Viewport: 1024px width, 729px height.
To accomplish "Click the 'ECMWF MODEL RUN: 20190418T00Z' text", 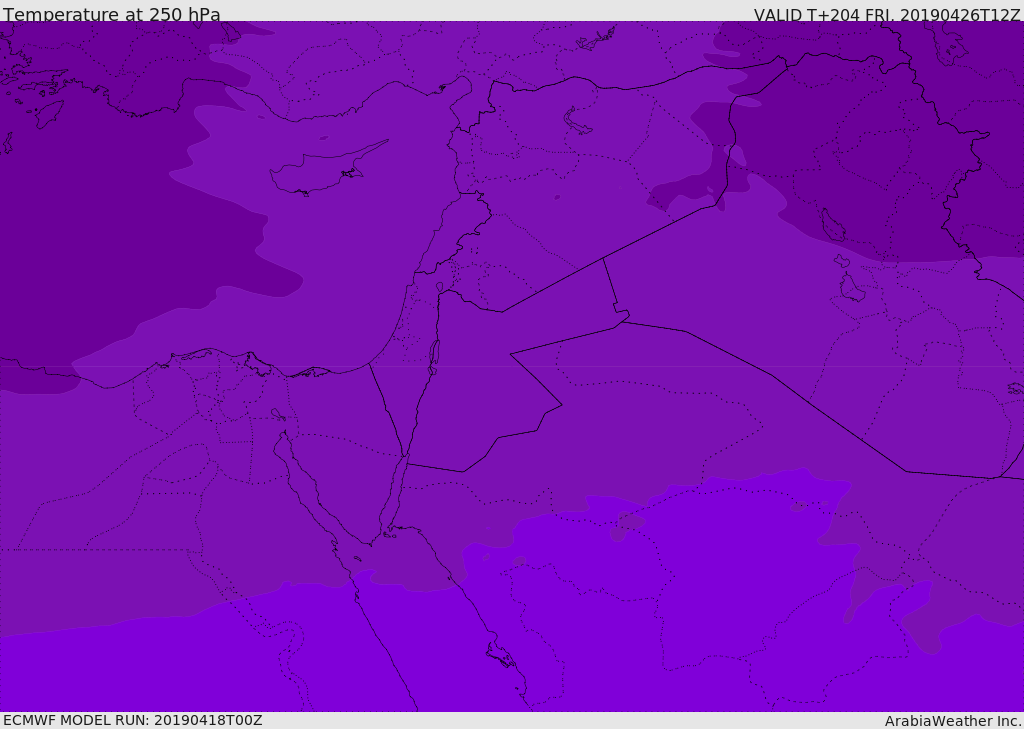I will pyautogui.click(x=133, y=720).
